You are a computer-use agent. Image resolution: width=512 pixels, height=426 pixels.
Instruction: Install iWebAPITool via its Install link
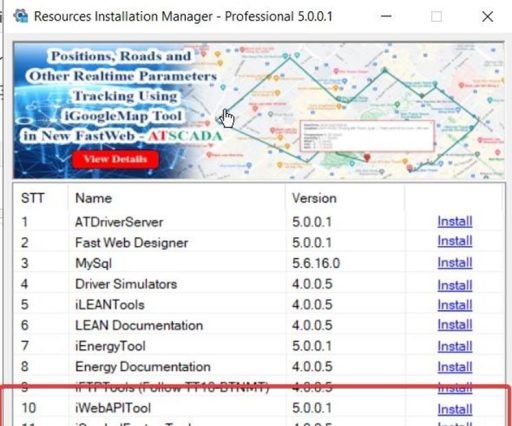(455, 409)
